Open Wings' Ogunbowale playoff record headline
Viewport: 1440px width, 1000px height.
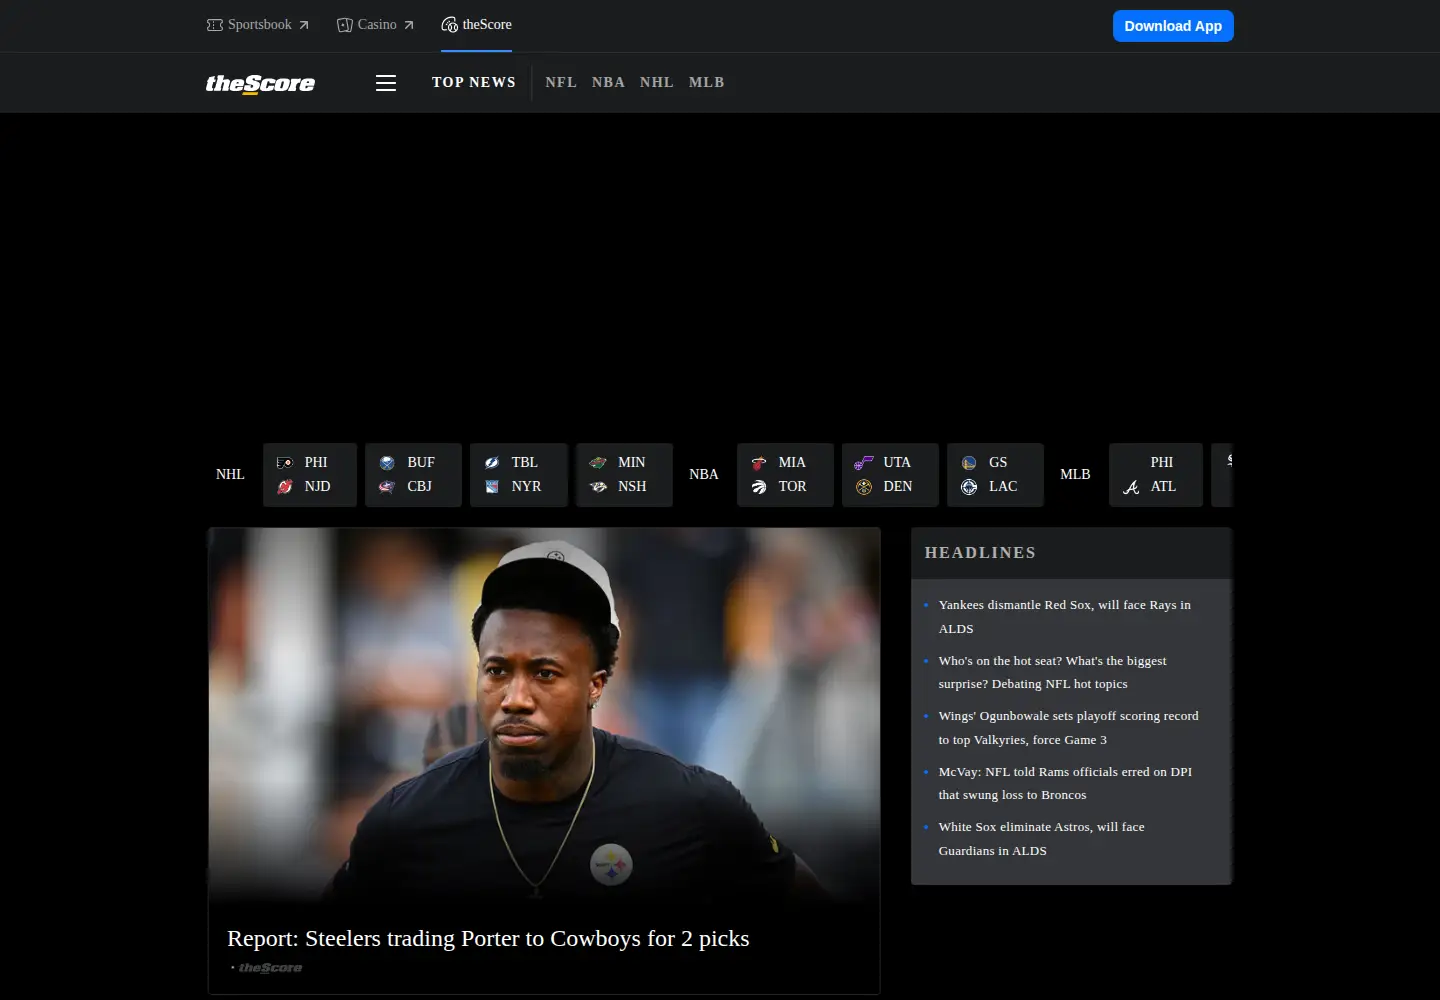click(x=1068, y=728)
